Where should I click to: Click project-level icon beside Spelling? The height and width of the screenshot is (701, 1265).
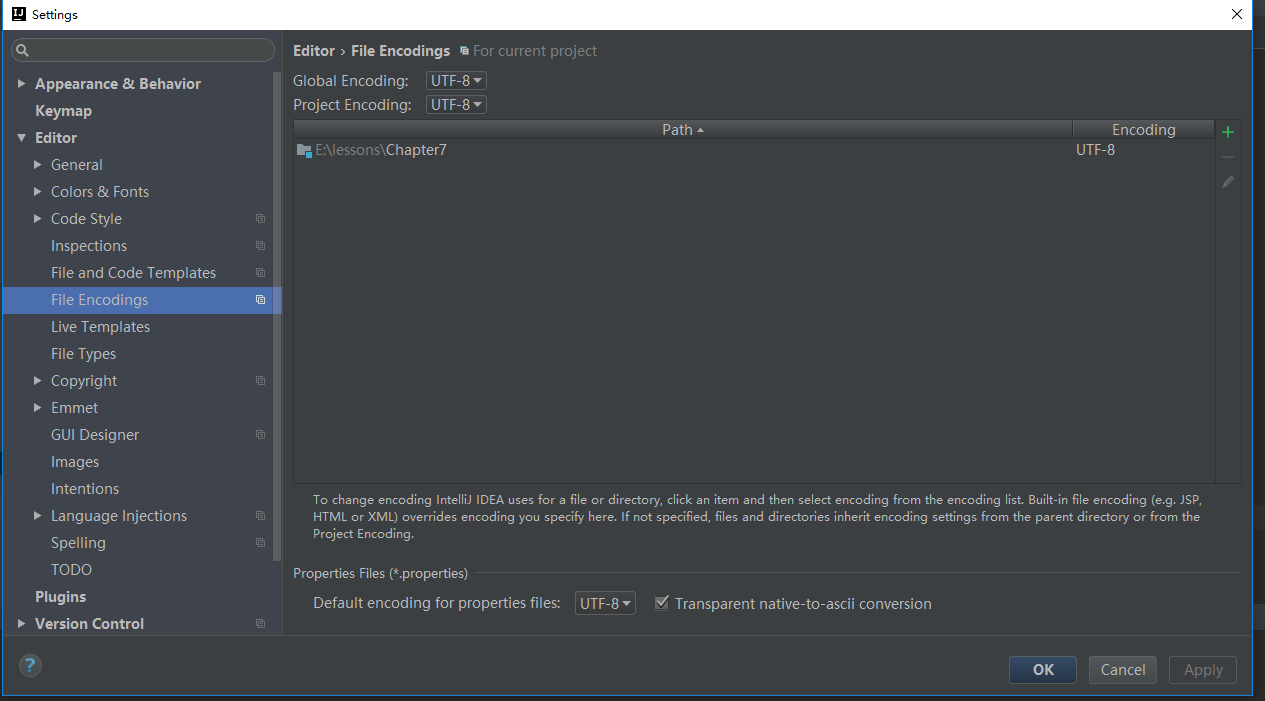tap(260, 543)
